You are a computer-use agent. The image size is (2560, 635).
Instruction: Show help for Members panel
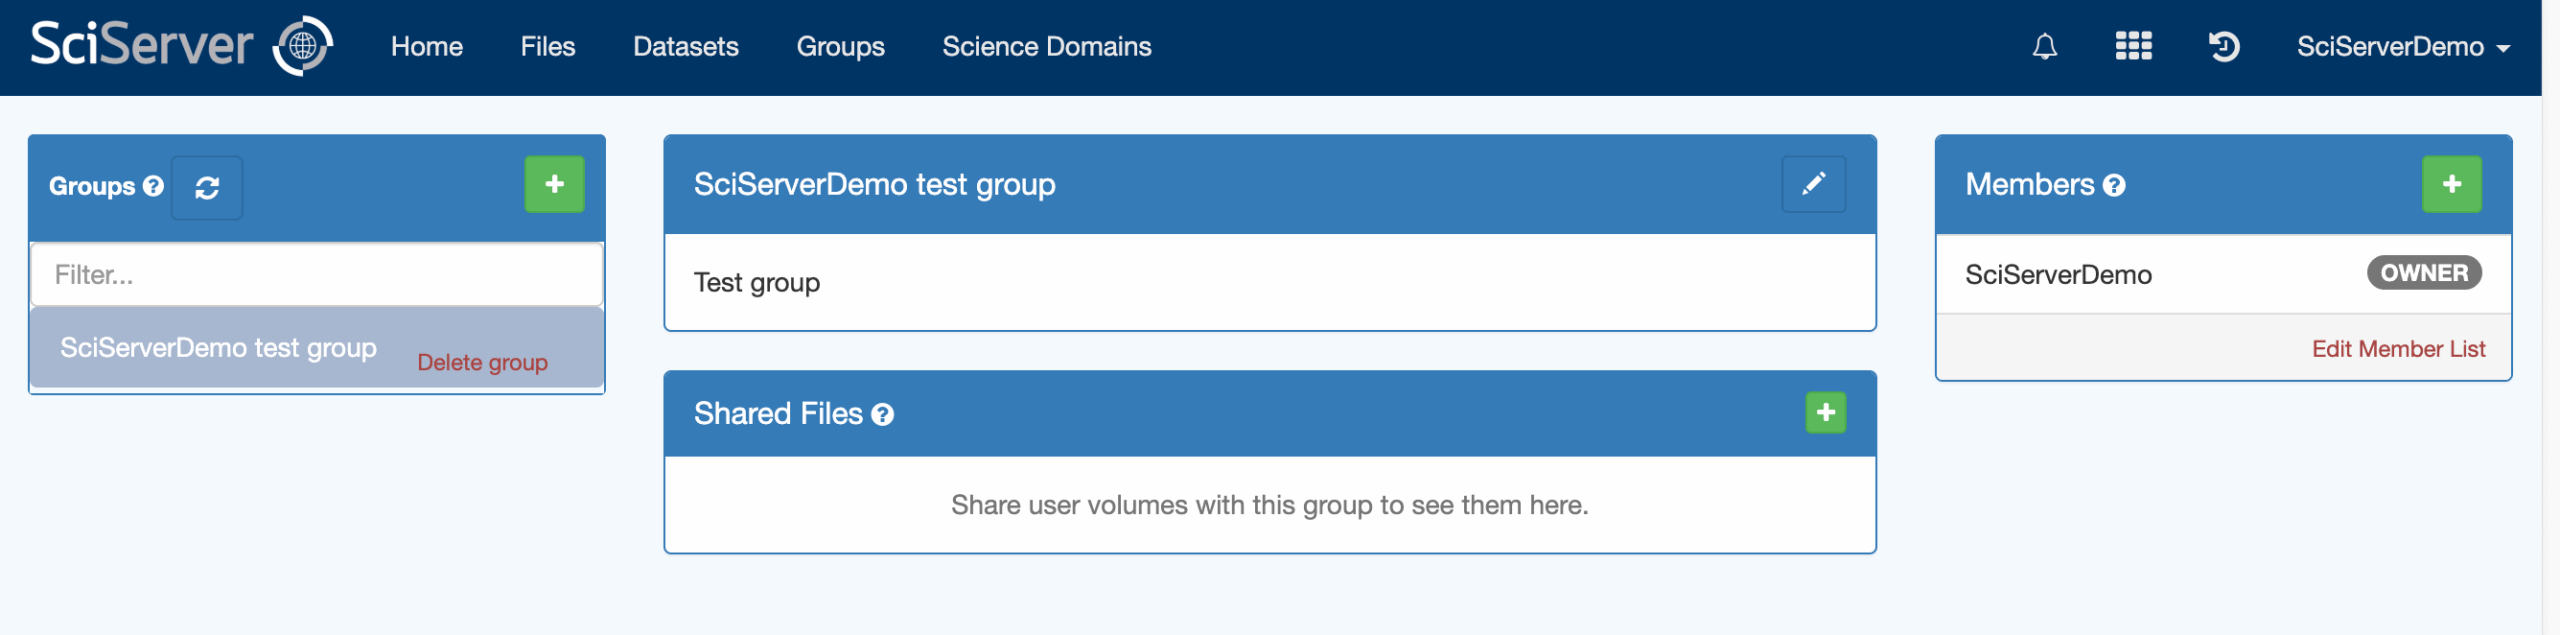tap(2114, 186)
